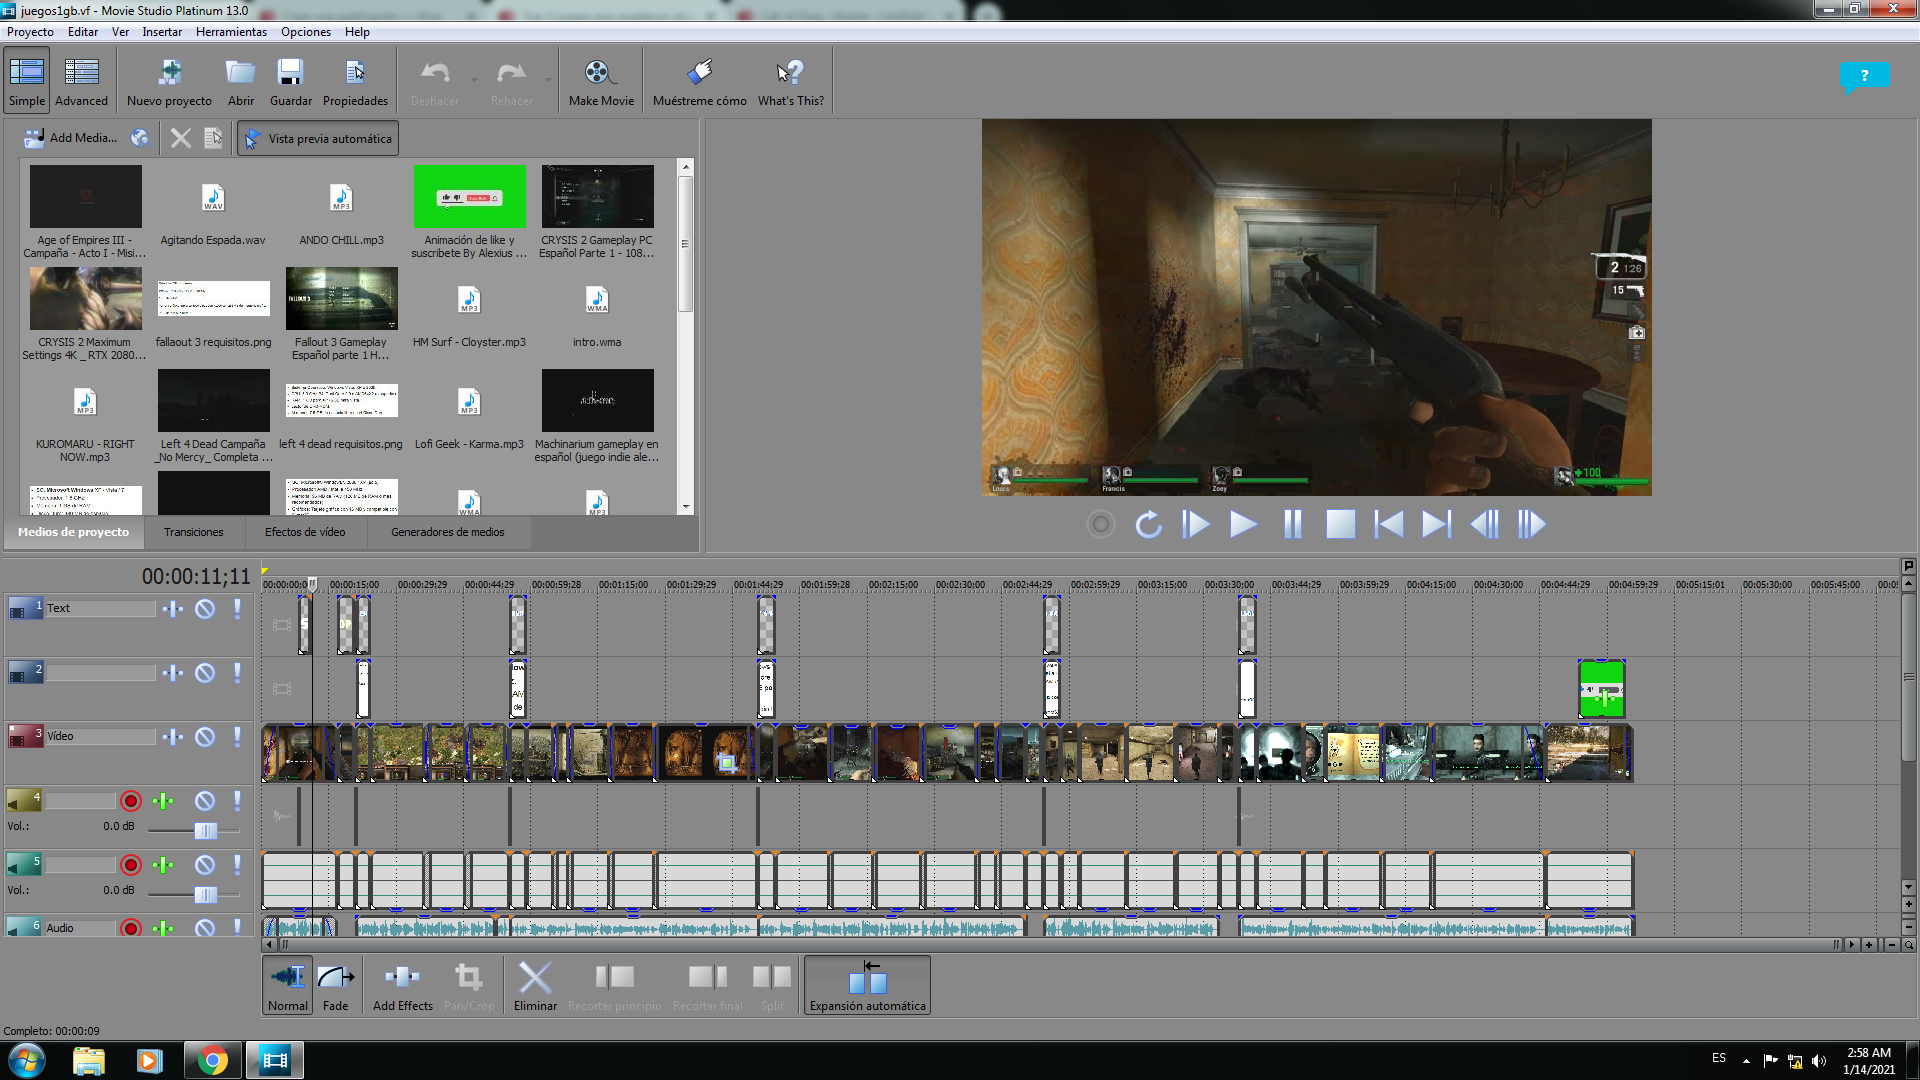Open the Transiciones tab
1920x1080 pixels.
[x=194, y=532]
